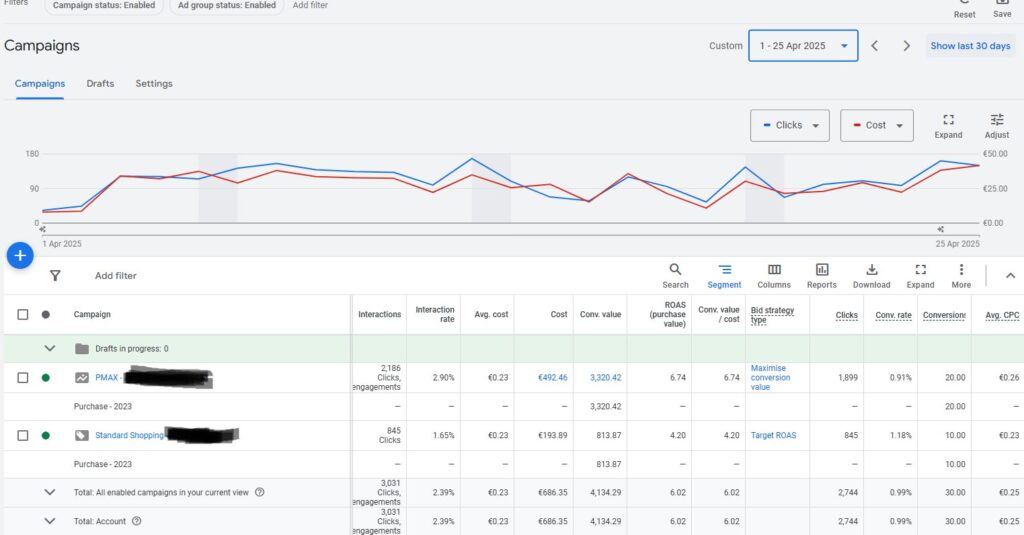The width and height of the screenshot is (1024, 535).
Task: Download the campaigns table
Action: (x=871, y=276)
